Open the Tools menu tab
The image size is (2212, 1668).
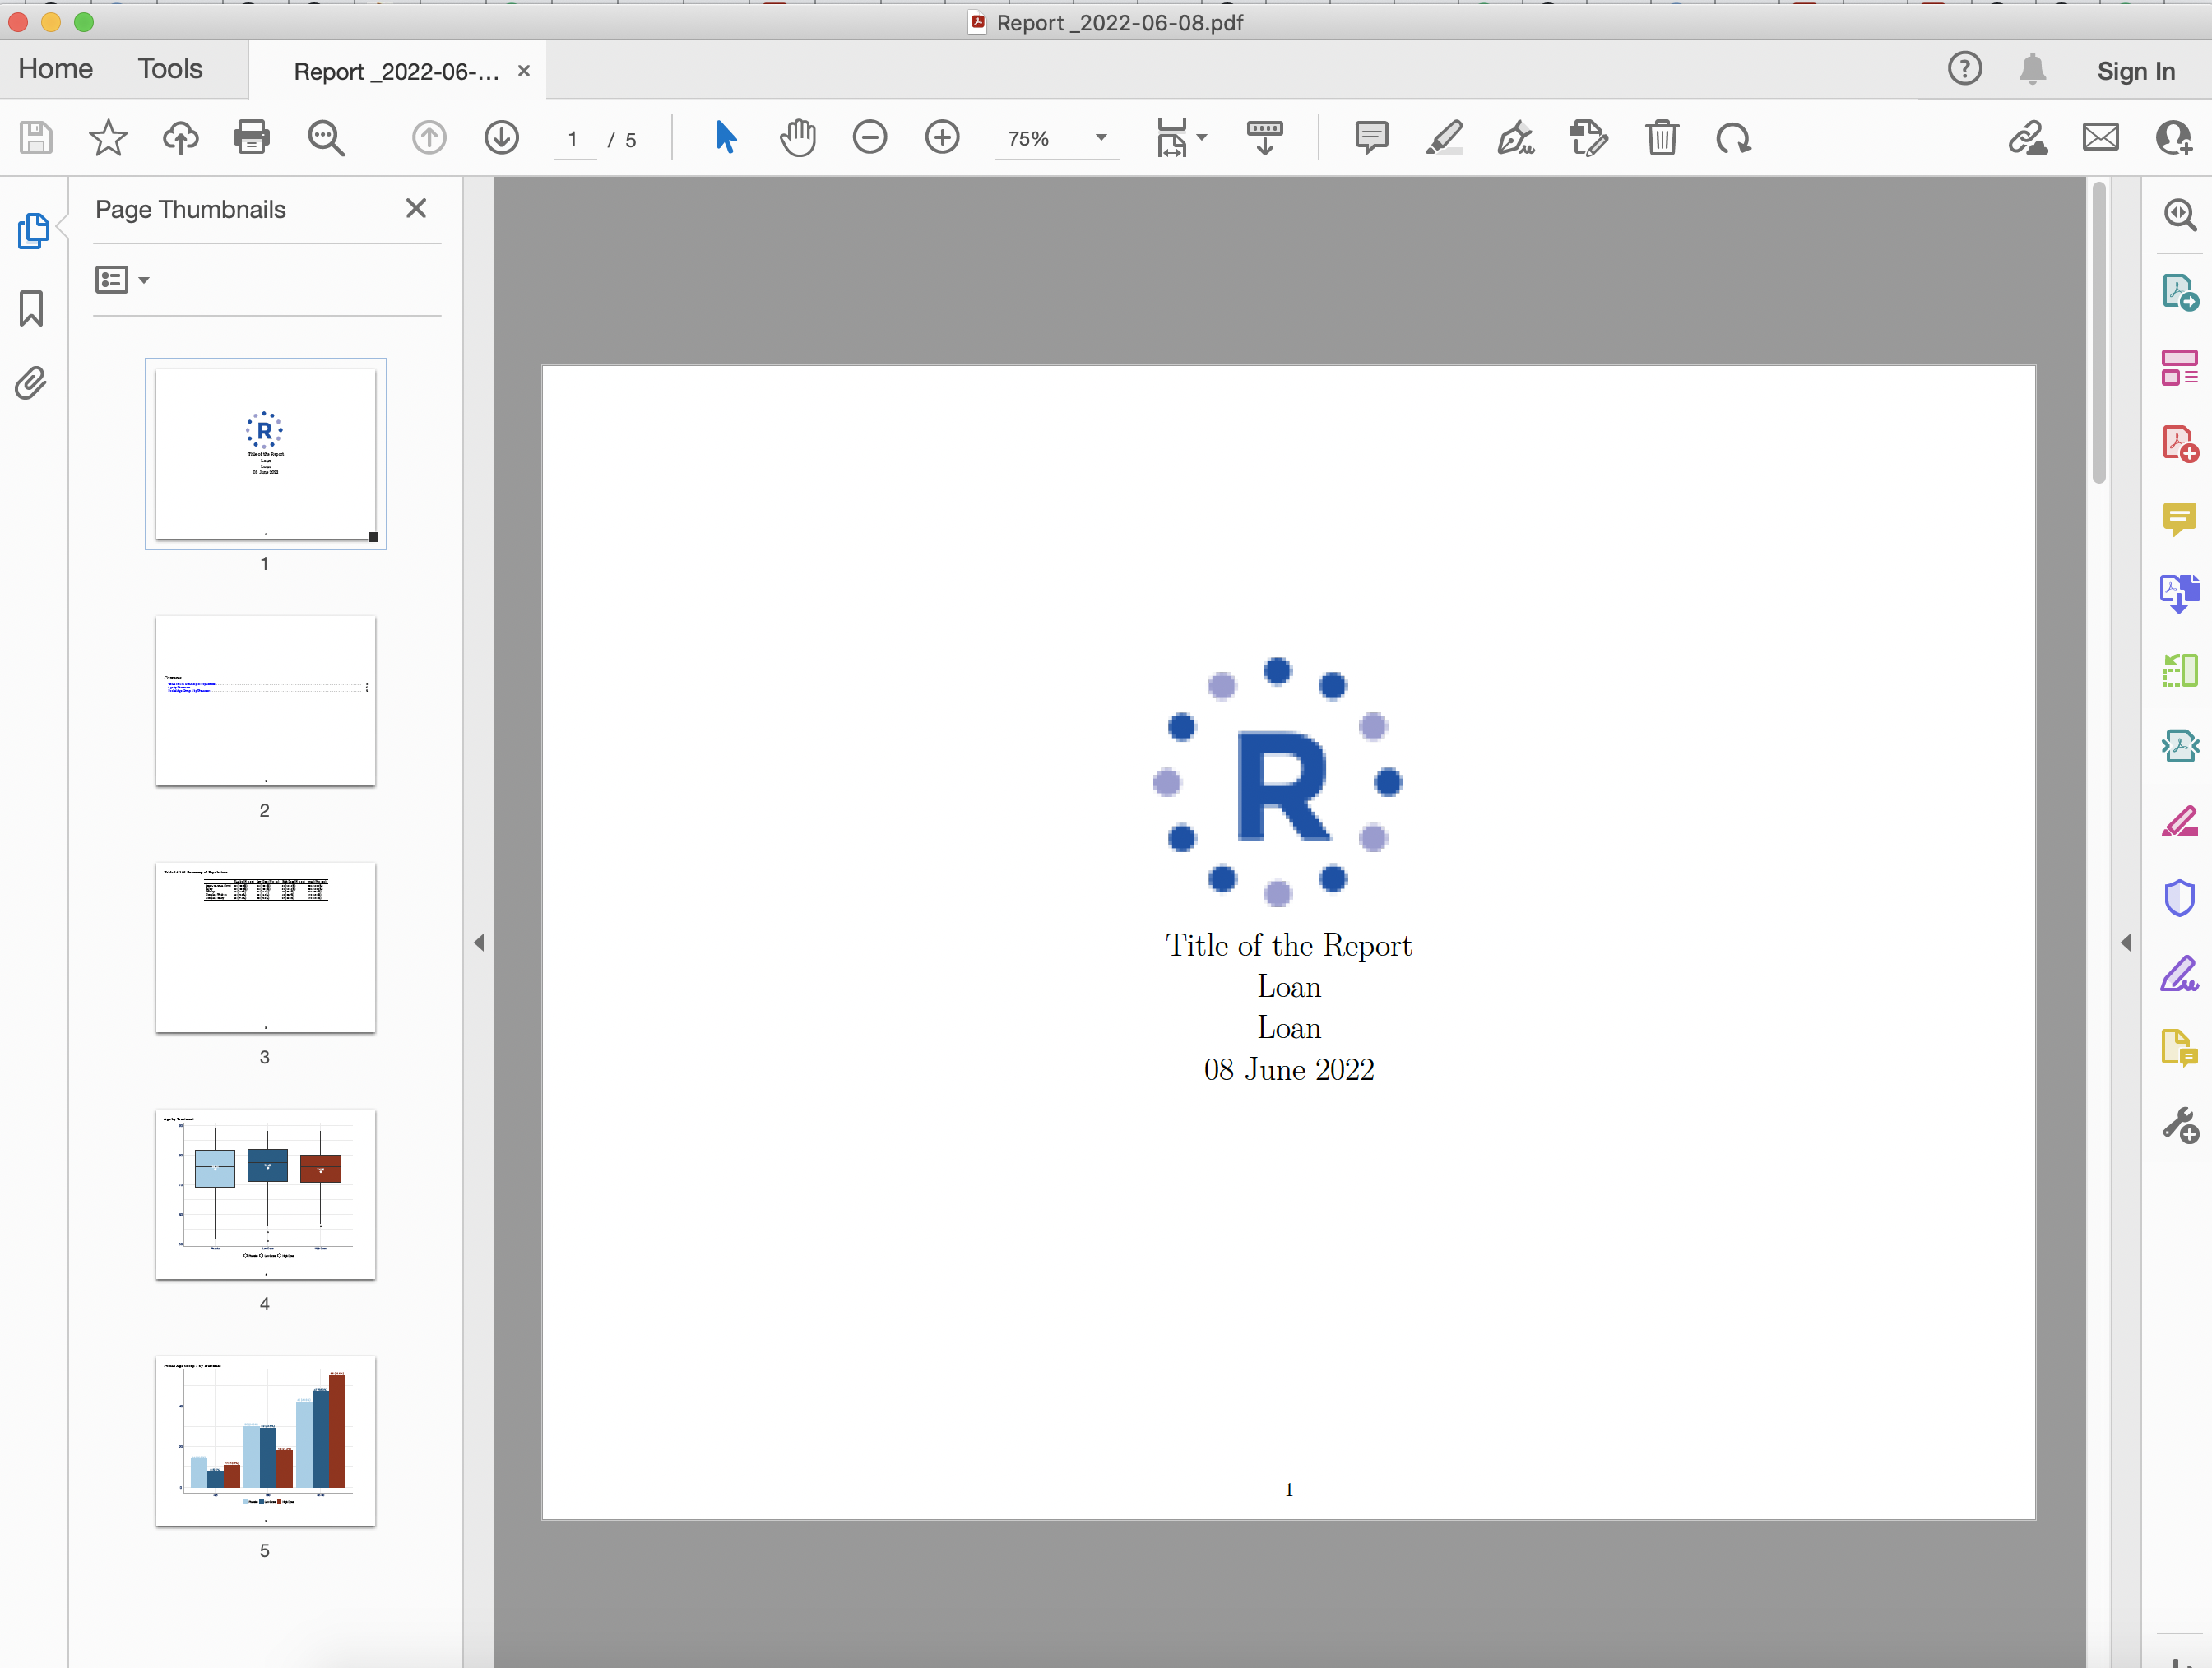[x=169, y=69]
